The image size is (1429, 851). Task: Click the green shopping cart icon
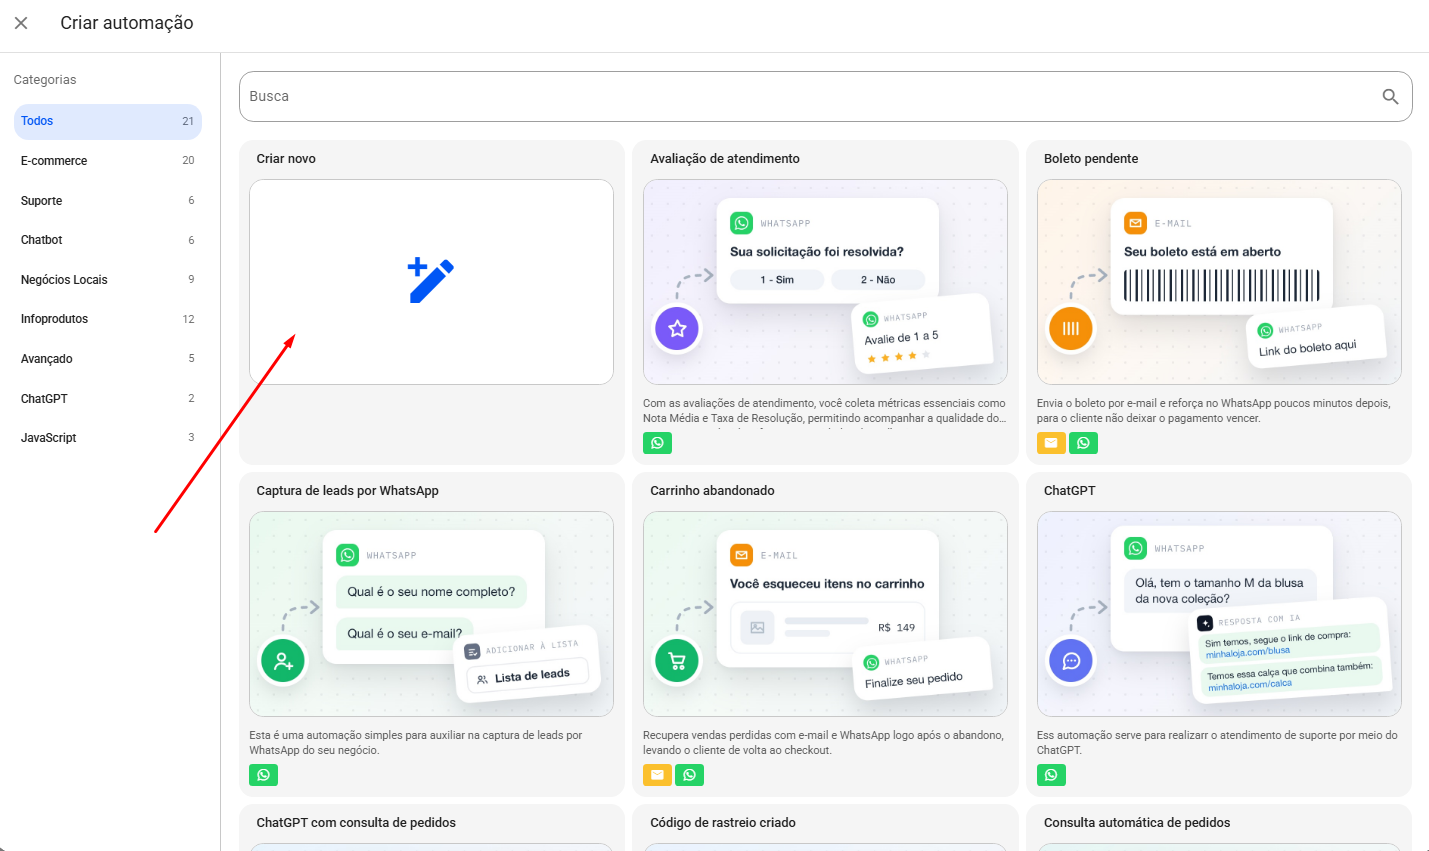pyautogui.click(x=677, y=660)
